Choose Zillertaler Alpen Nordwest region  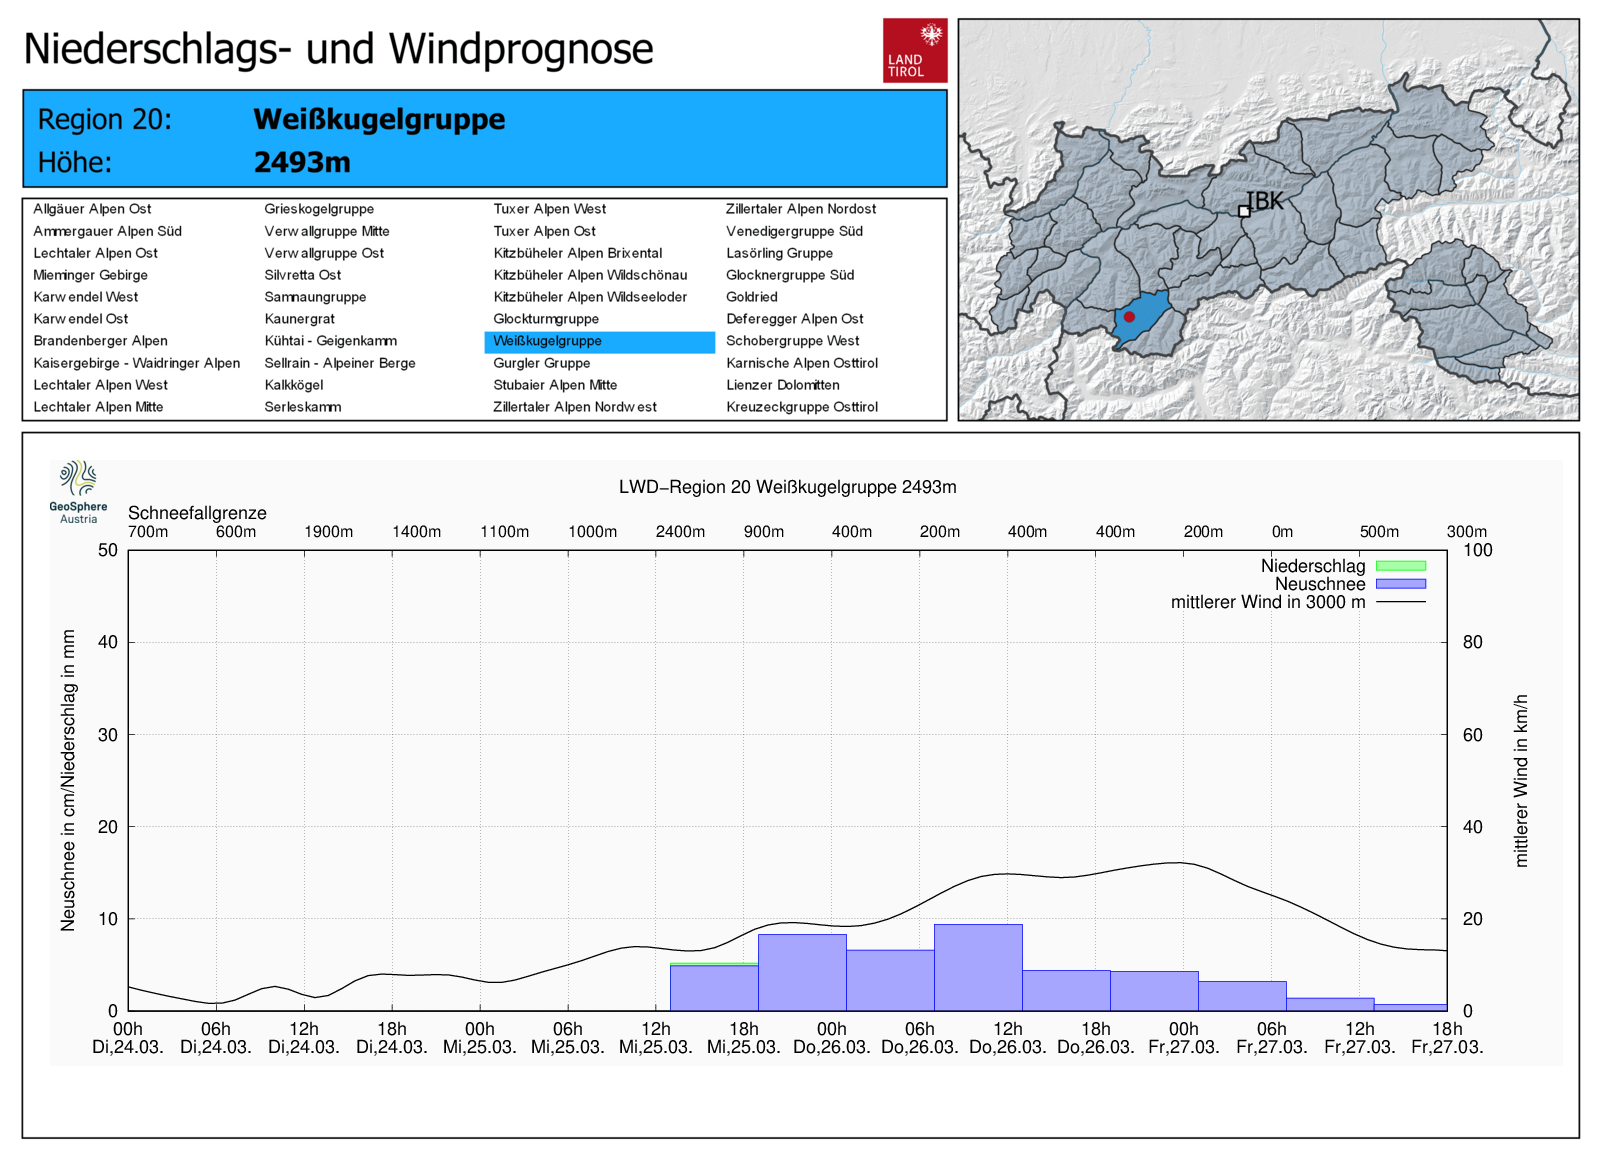click(x=575, y=407)
